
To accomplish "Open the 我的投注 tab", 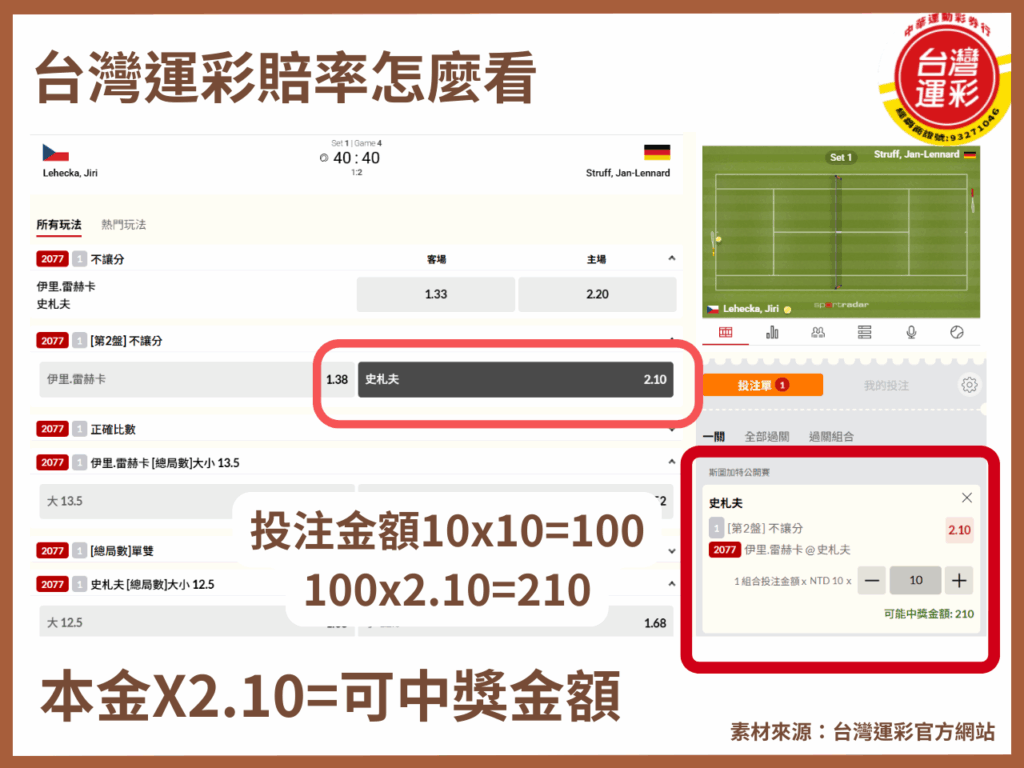I will 886,385.
